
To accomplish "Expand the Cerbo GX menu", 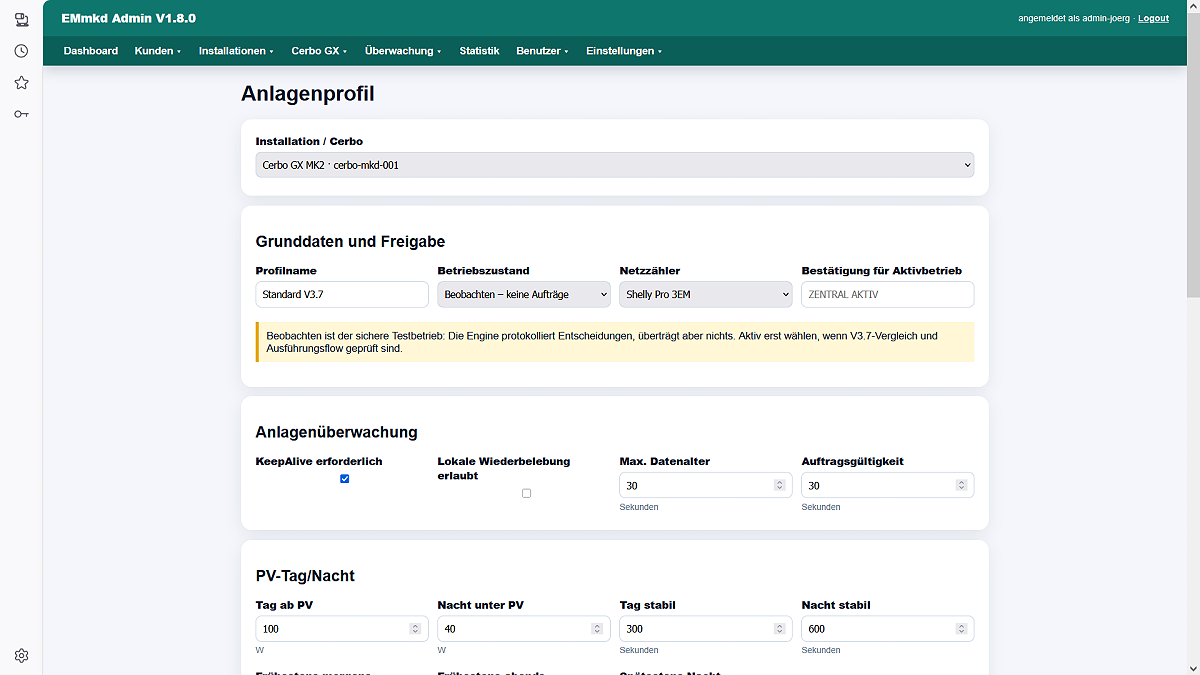I will tap(320, 51).
